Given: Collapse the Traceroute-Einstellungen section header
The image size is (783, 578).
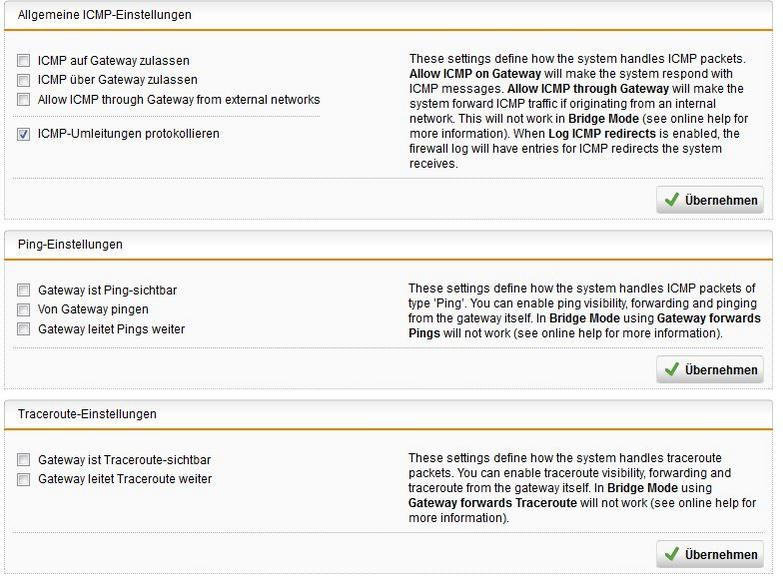Looking at the screenshot, I should 87,414.
